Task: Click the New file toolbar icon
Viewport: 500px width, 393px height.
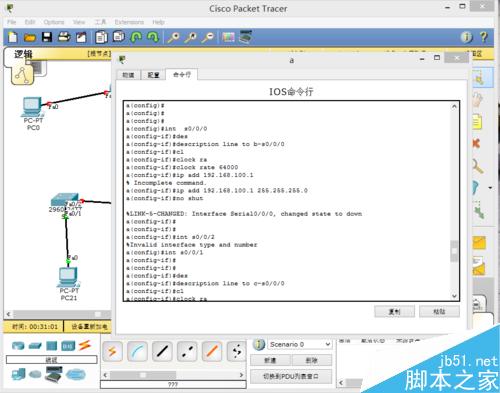Action: pyautogui.click(x=13, y=37)
